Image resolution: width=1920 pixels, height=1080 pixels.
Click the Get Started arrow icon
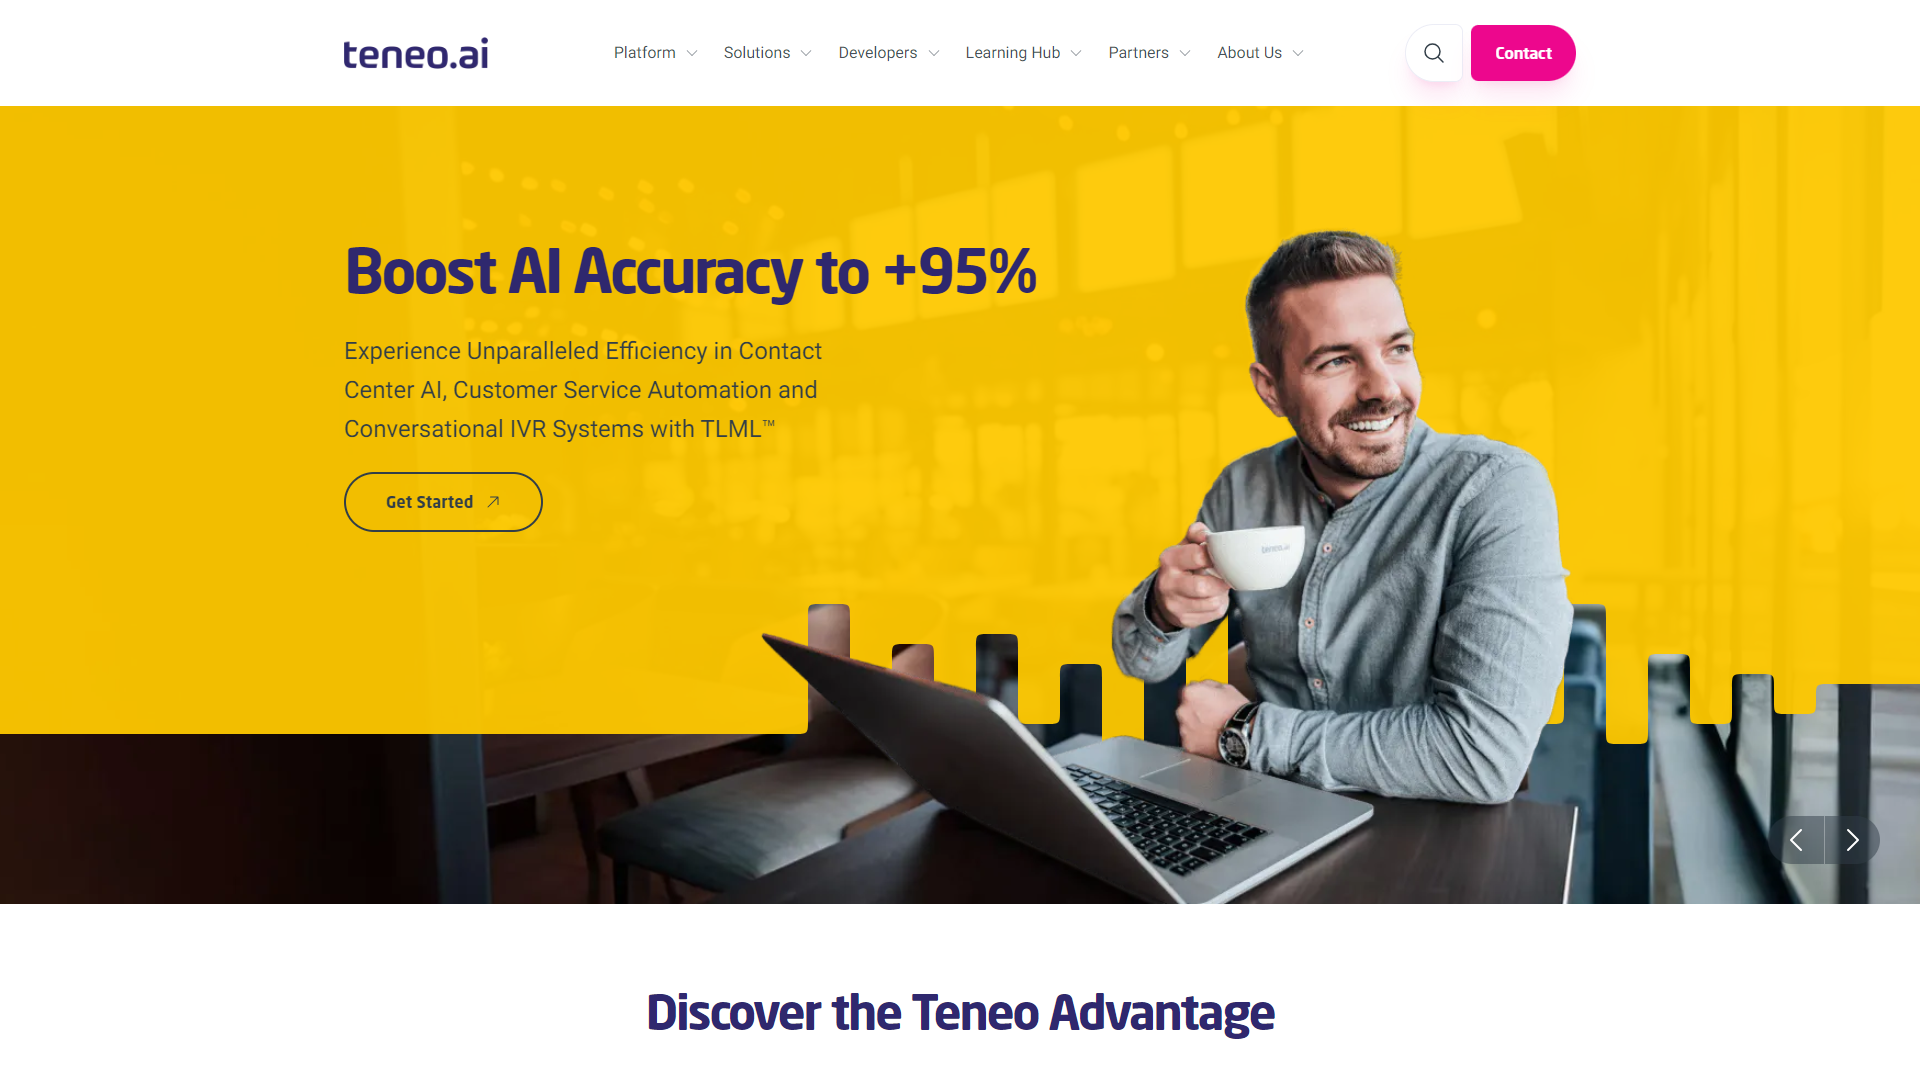[493, 501]
